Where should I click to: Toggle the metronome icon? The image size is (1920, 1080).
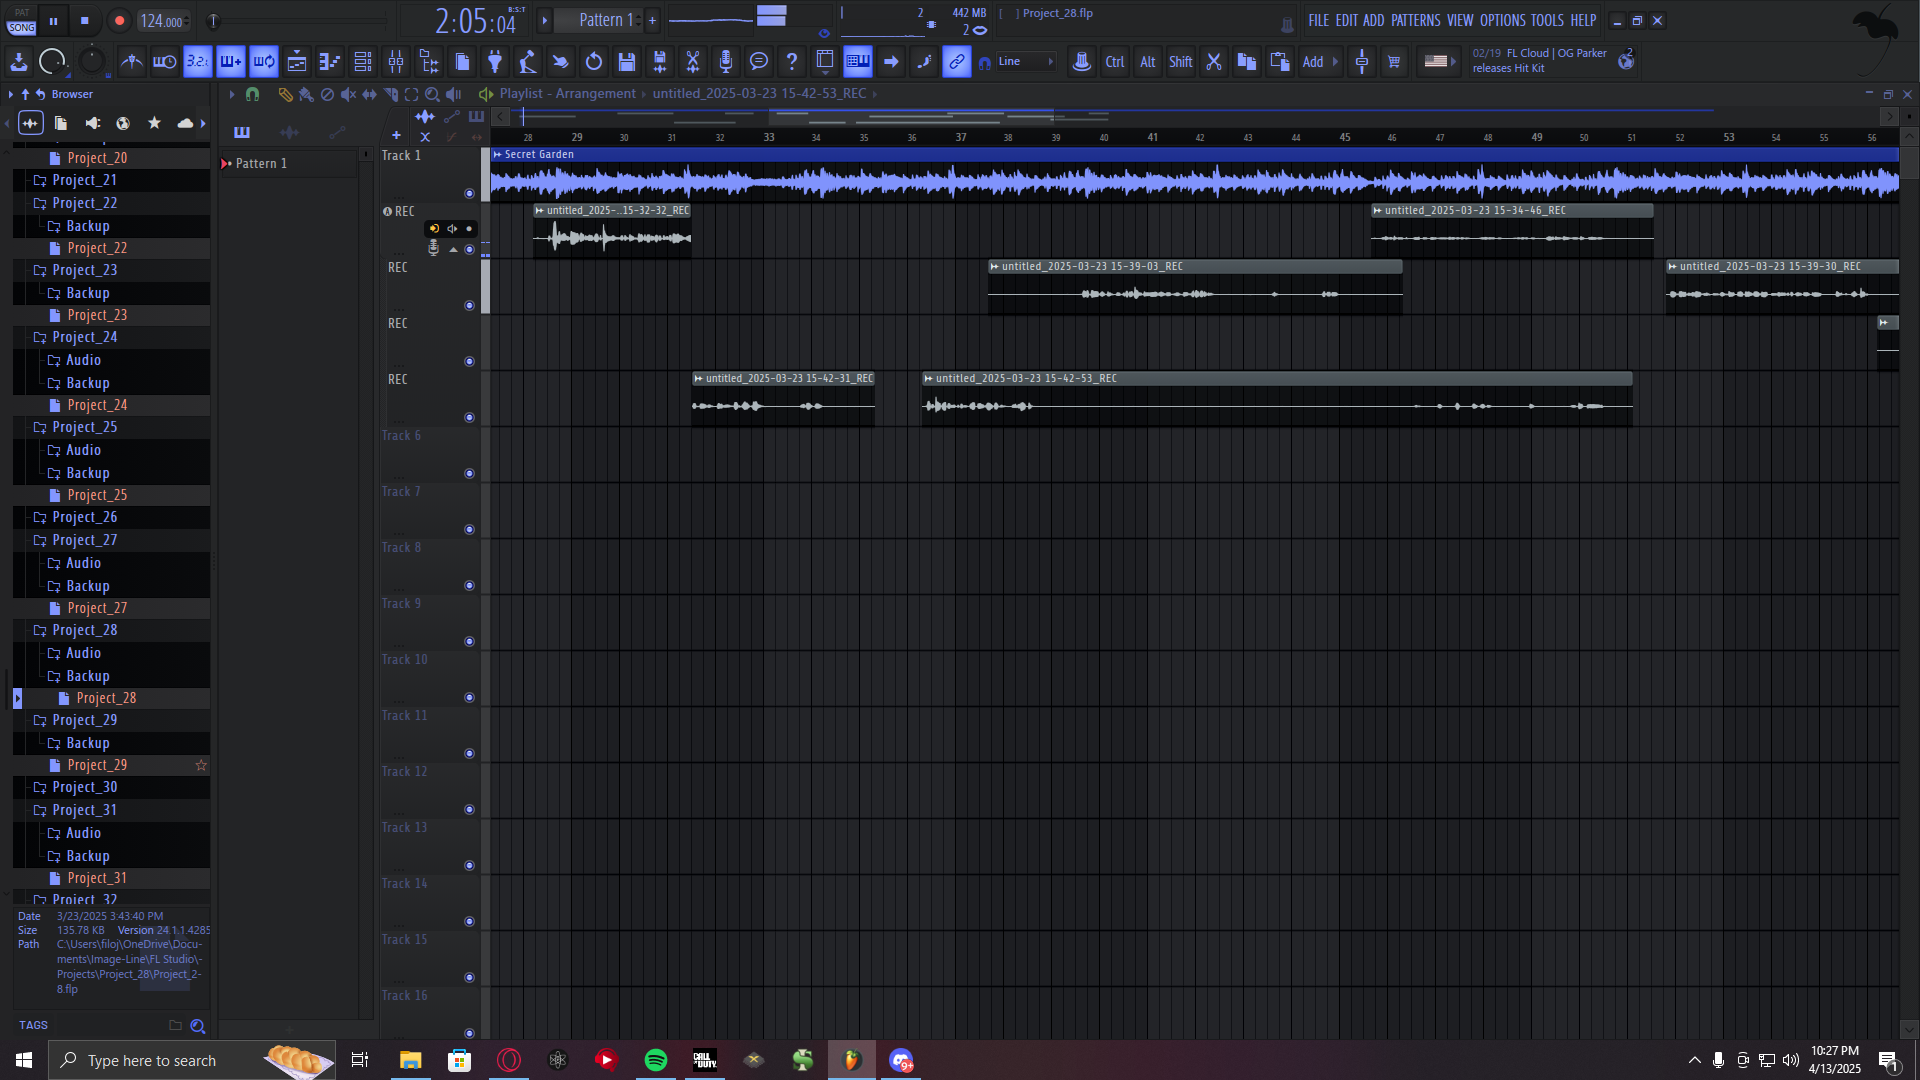pyautogui.click(x=132, y=62)
